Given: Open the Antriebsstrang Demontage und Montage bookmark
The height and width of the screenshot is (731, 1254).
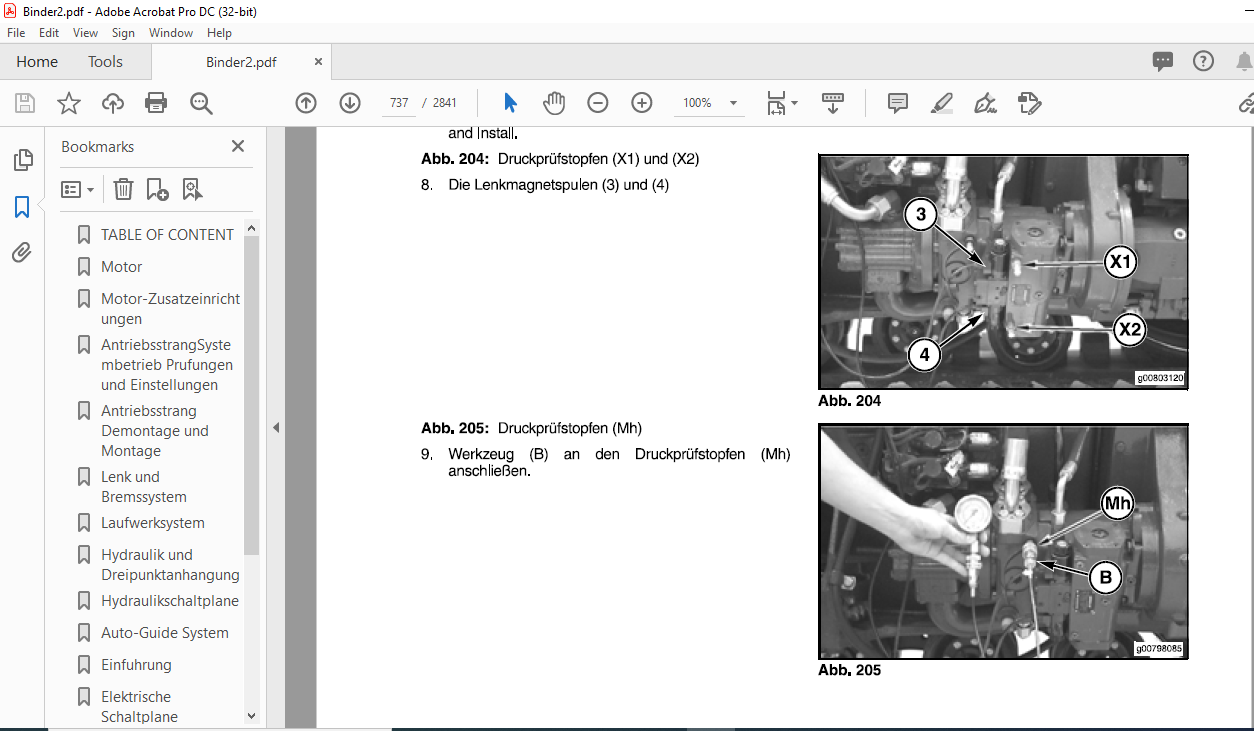Looking at the screenshot, I should tap(155, 431).
